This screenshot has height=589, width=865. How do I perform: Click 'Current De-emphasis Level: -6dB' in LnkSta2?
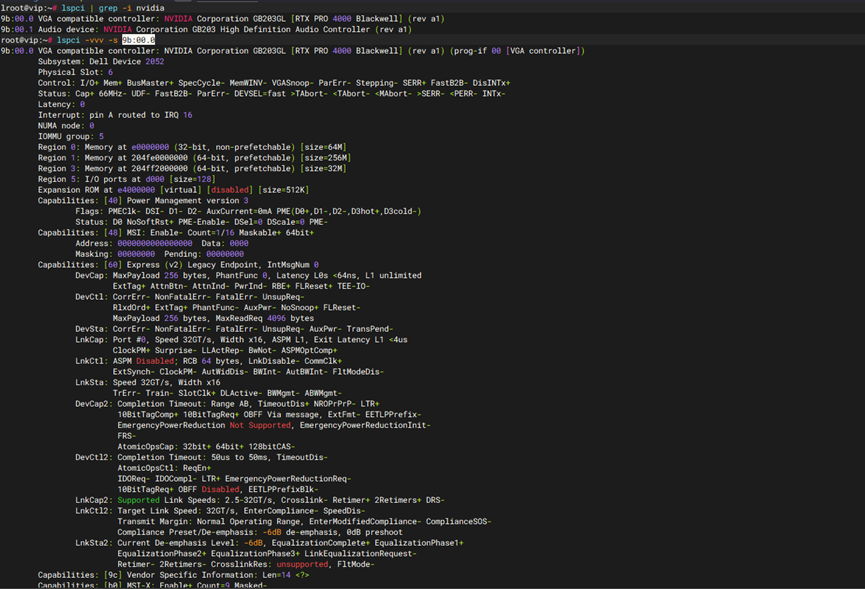(190, 543)
